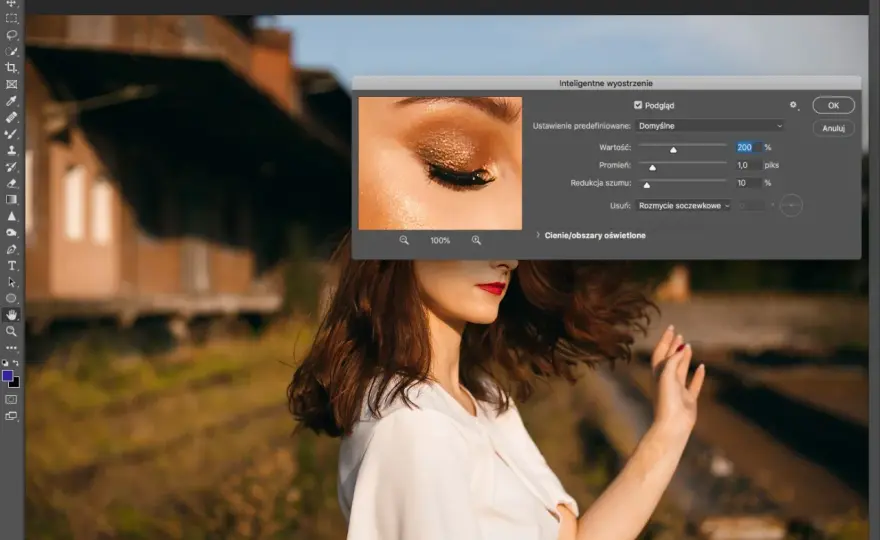Zoom out on the sharpen preview
This screenshot has width=880, height=540.
click(x=404, y=240)
